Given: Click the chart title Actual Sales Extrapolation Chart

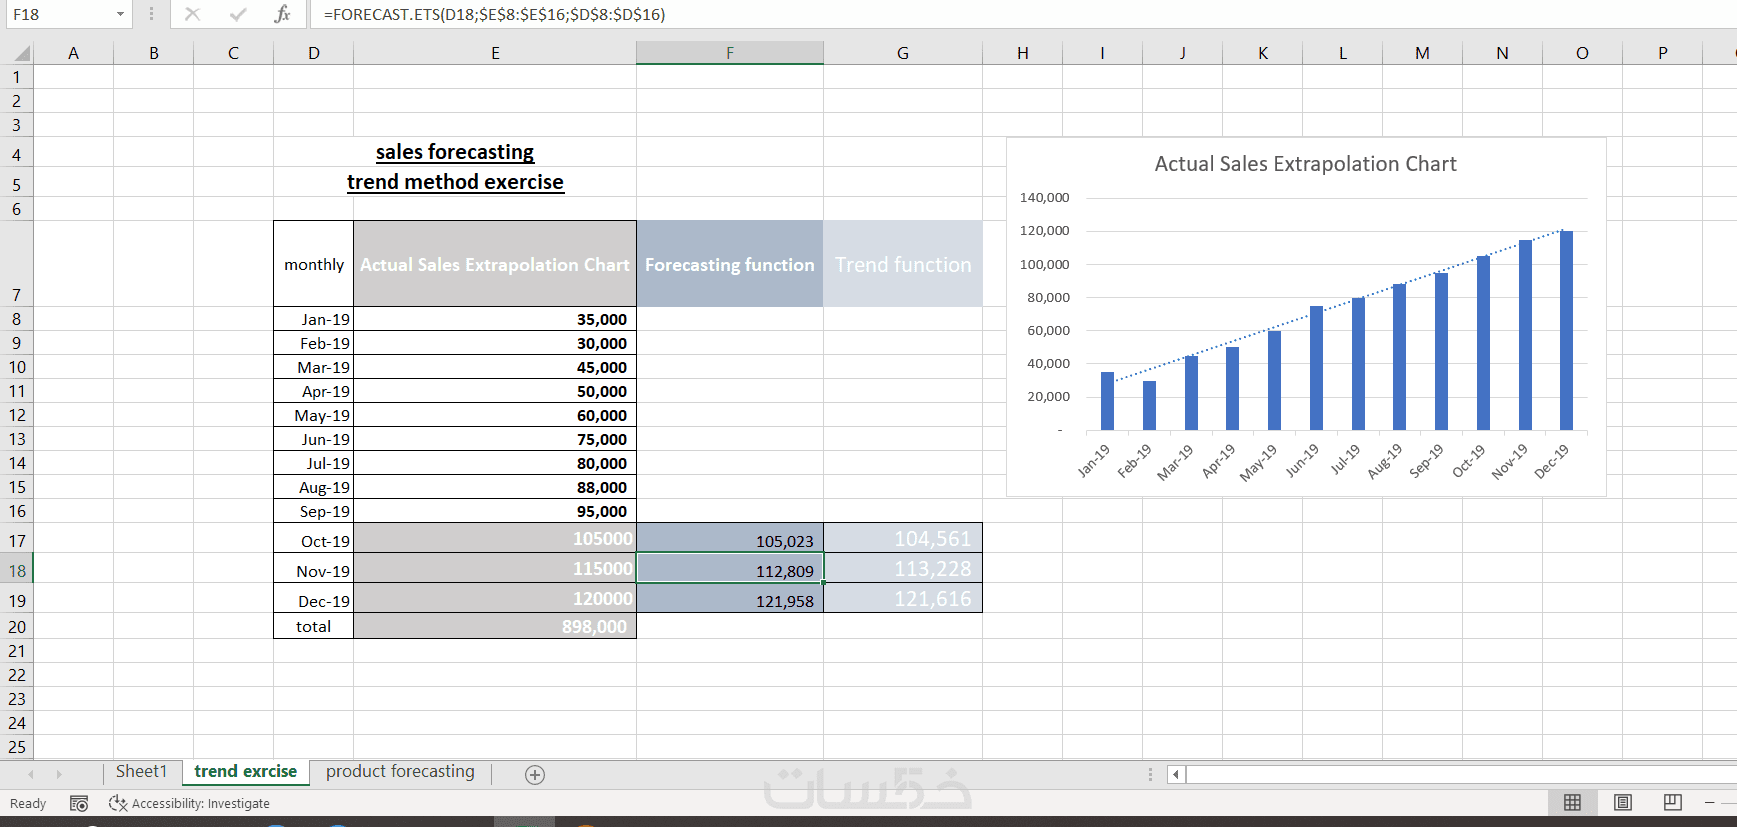Looking at the screenshot, I should pos(1305,164).
